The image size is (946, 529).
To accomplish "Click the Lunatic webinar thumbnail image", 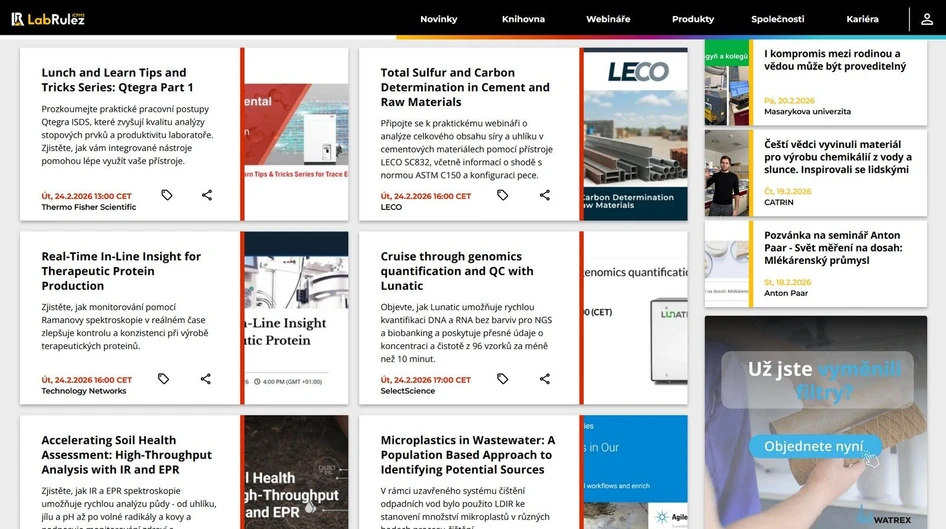I will (635, 318).
